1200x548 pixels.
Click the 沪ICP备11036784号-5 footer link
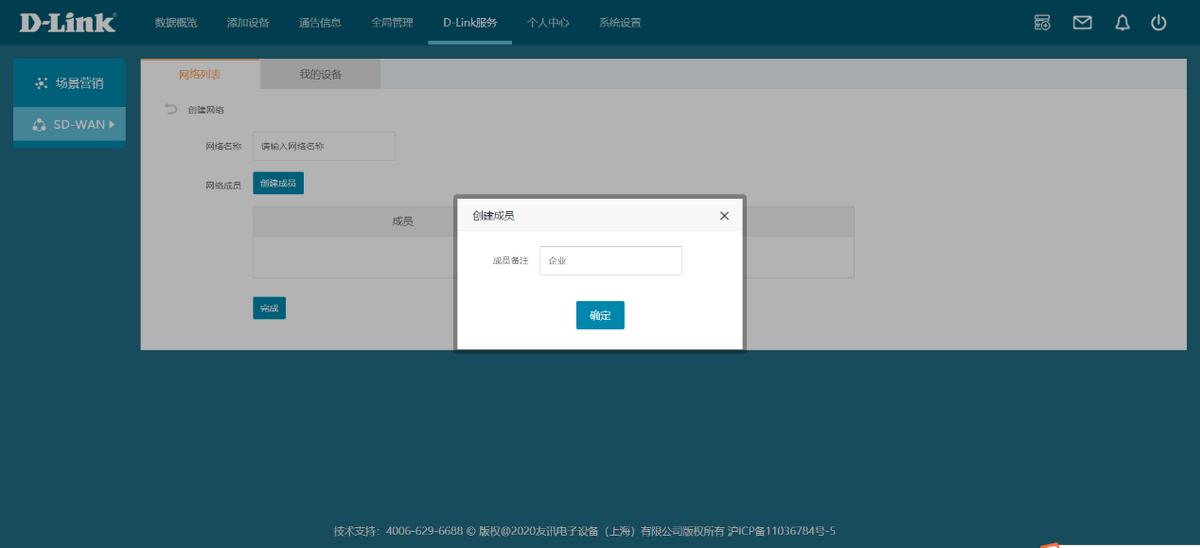[x=781, y=531]
